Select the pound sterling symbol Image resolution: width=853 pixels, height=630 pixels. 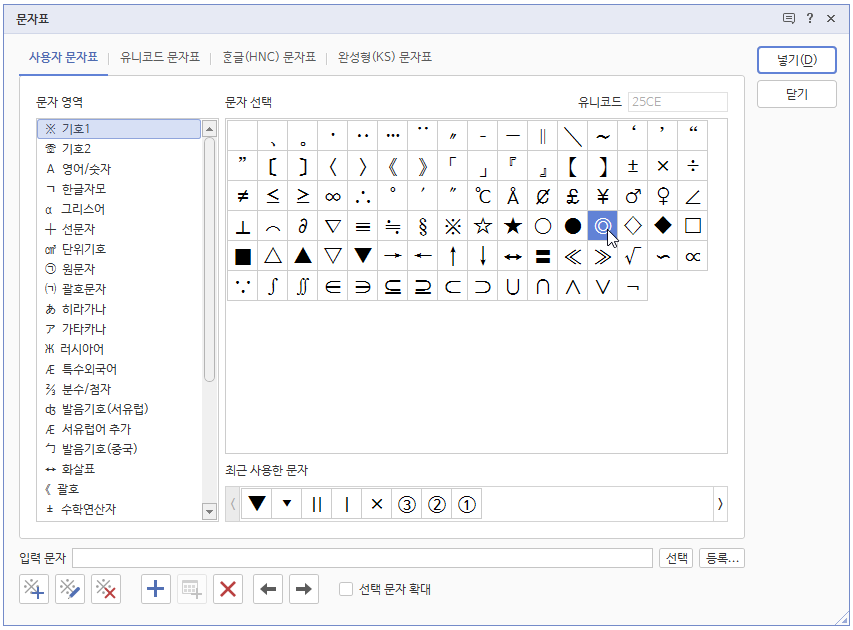point(572,196)
